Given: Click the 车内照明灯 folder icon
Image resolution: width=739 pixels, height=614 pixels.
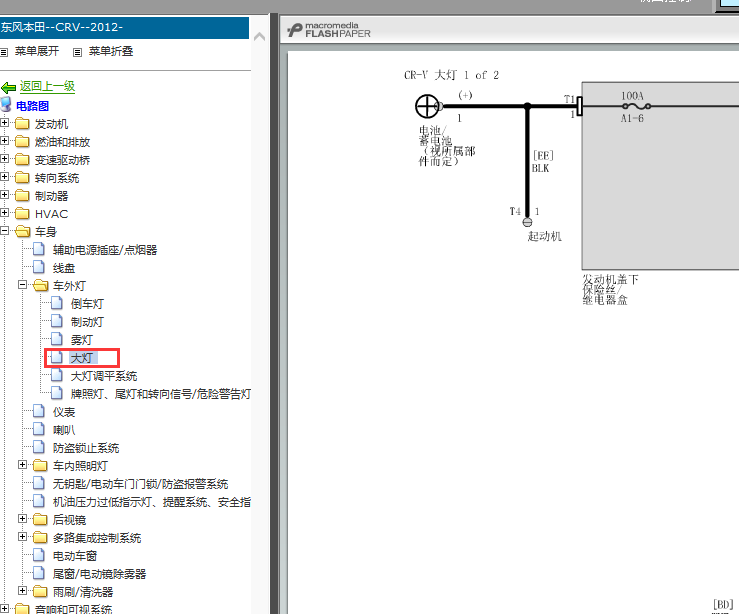Looking at the screenshot, I should (x=40, y=466).
